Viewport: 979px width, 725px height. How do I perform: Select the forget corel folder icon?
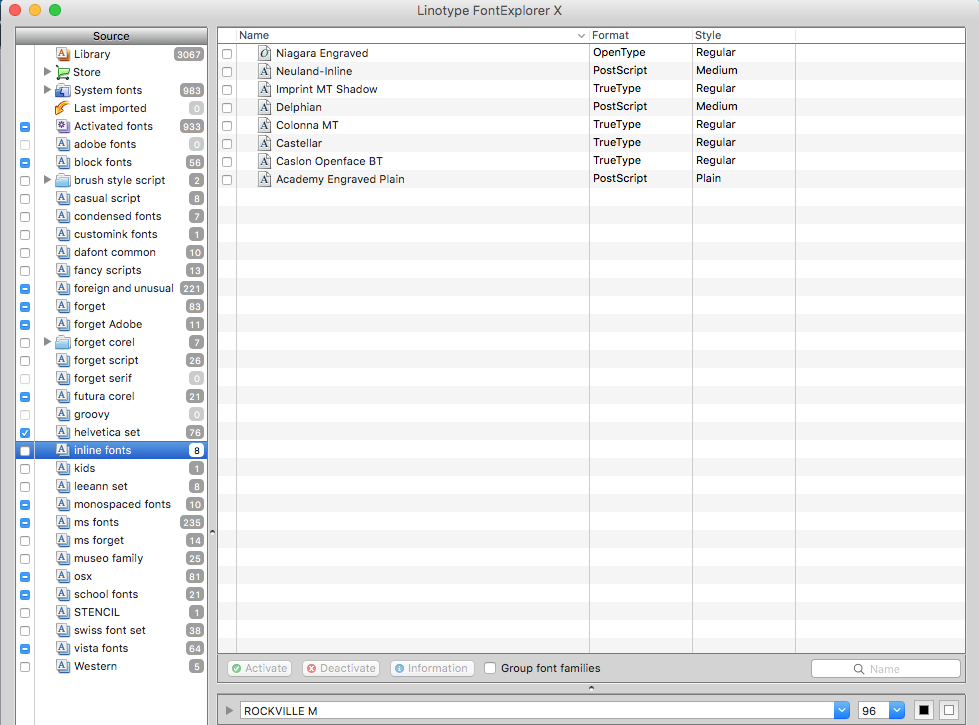pos(62,342)
